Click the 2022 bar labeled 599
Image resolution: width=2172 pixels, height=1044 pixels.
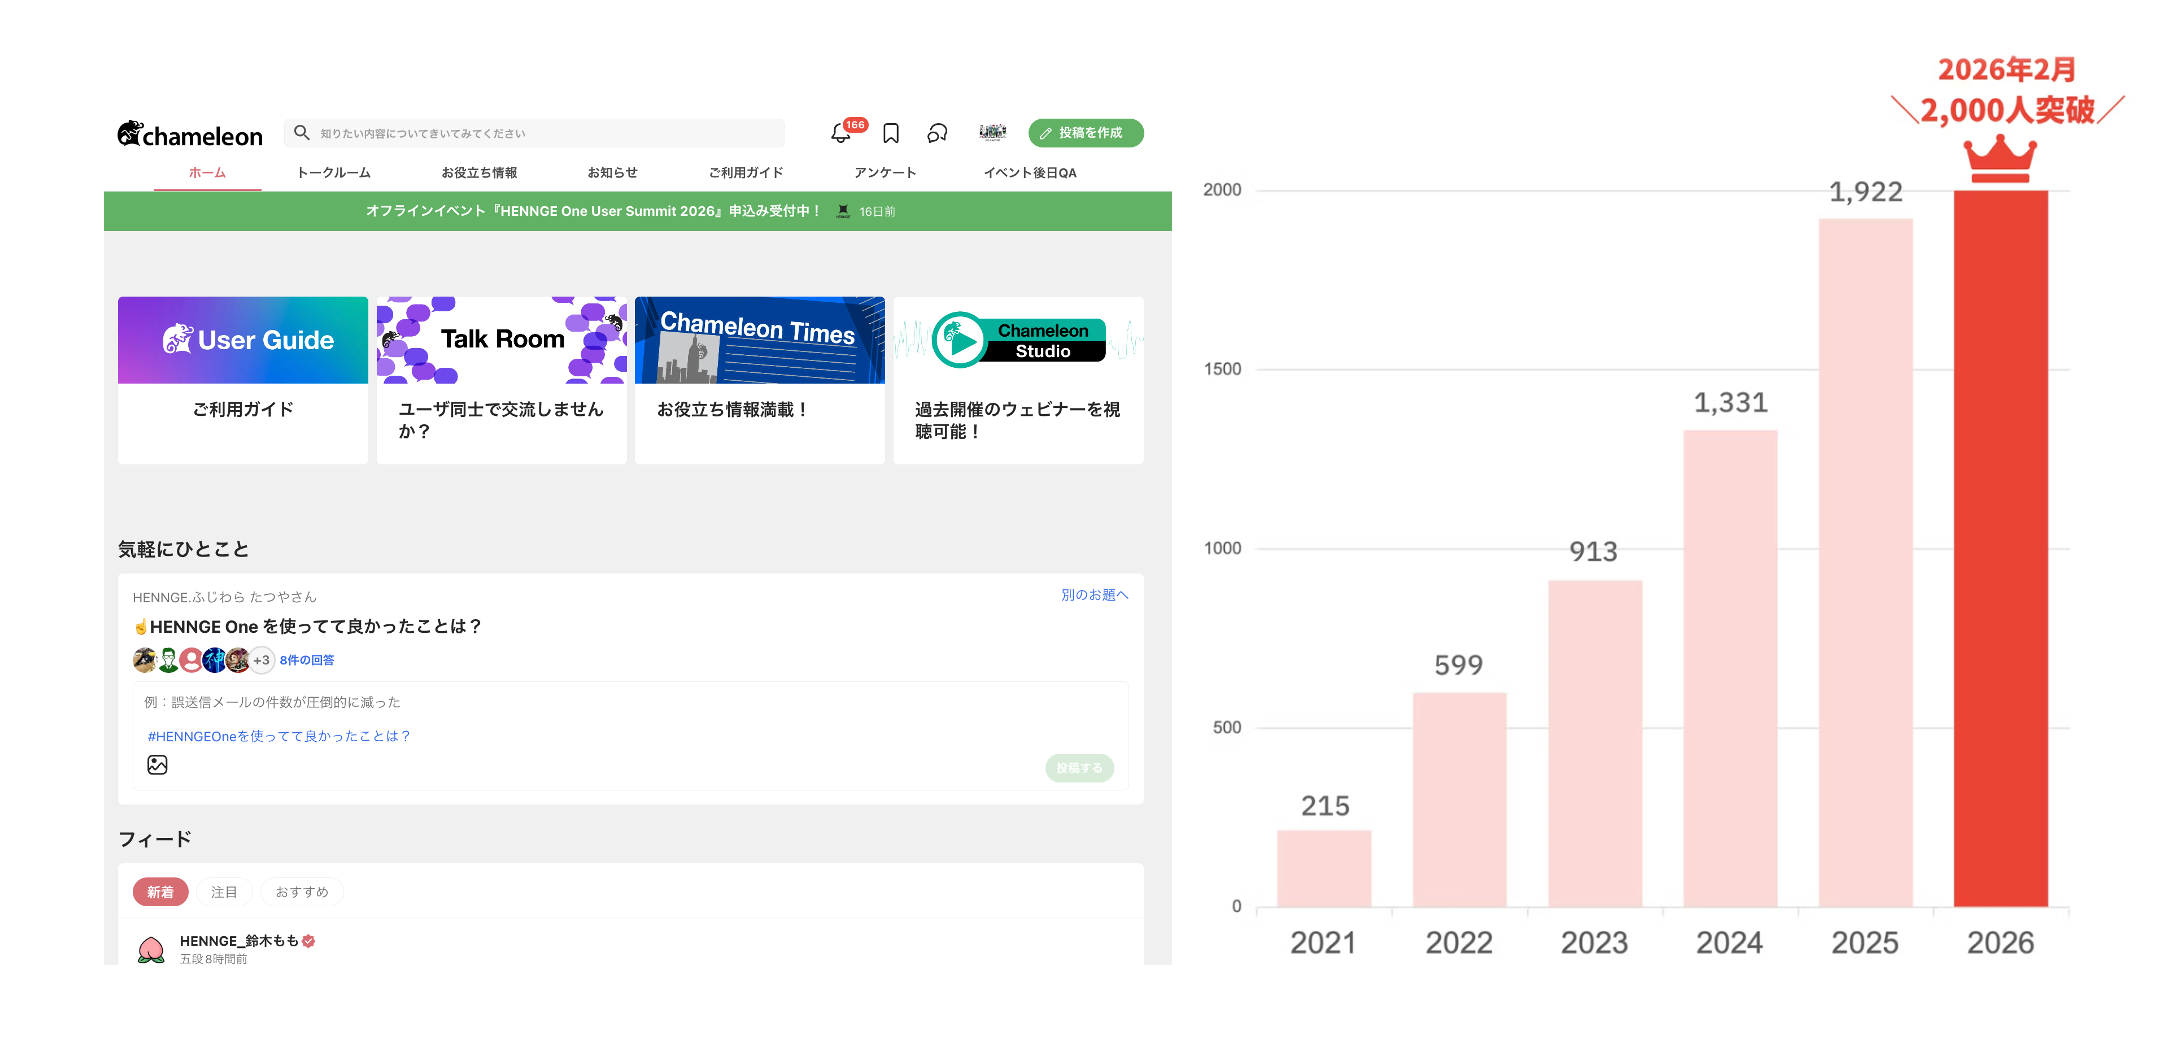pos(1459,800)
